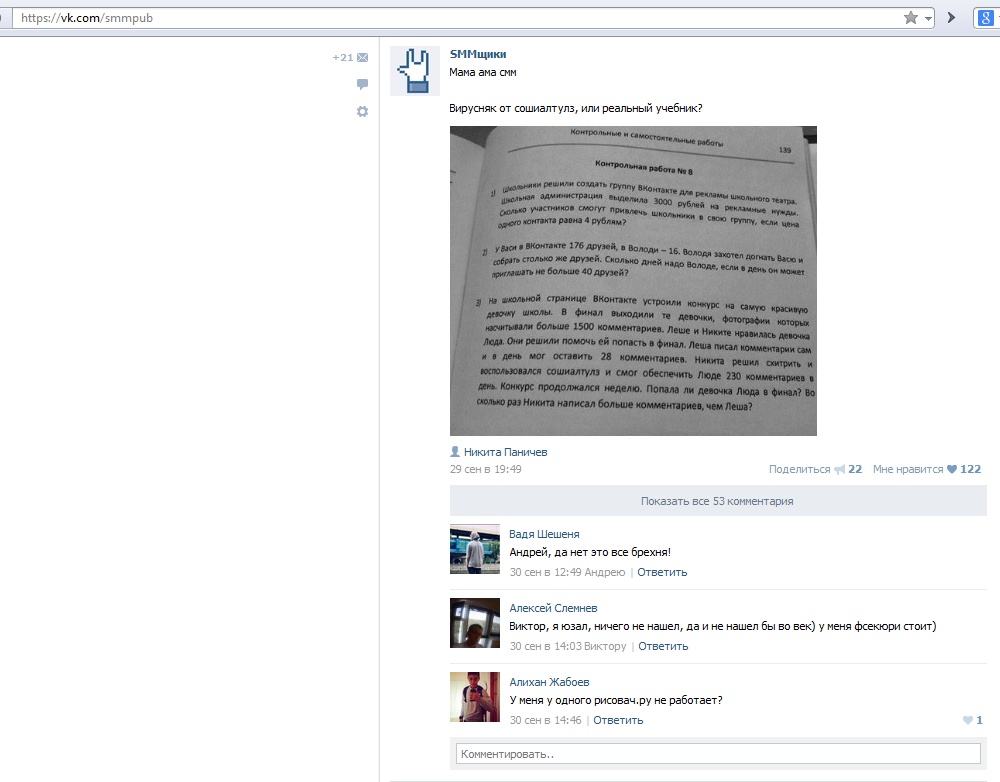Click the megaphone share icon
Screen dimensions: 1000x782
coord(839,469)
